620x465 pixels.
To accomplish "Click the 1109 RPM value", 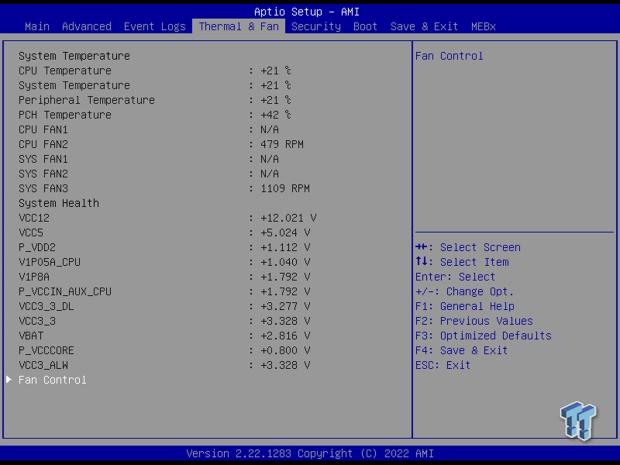I will [285, 189].
